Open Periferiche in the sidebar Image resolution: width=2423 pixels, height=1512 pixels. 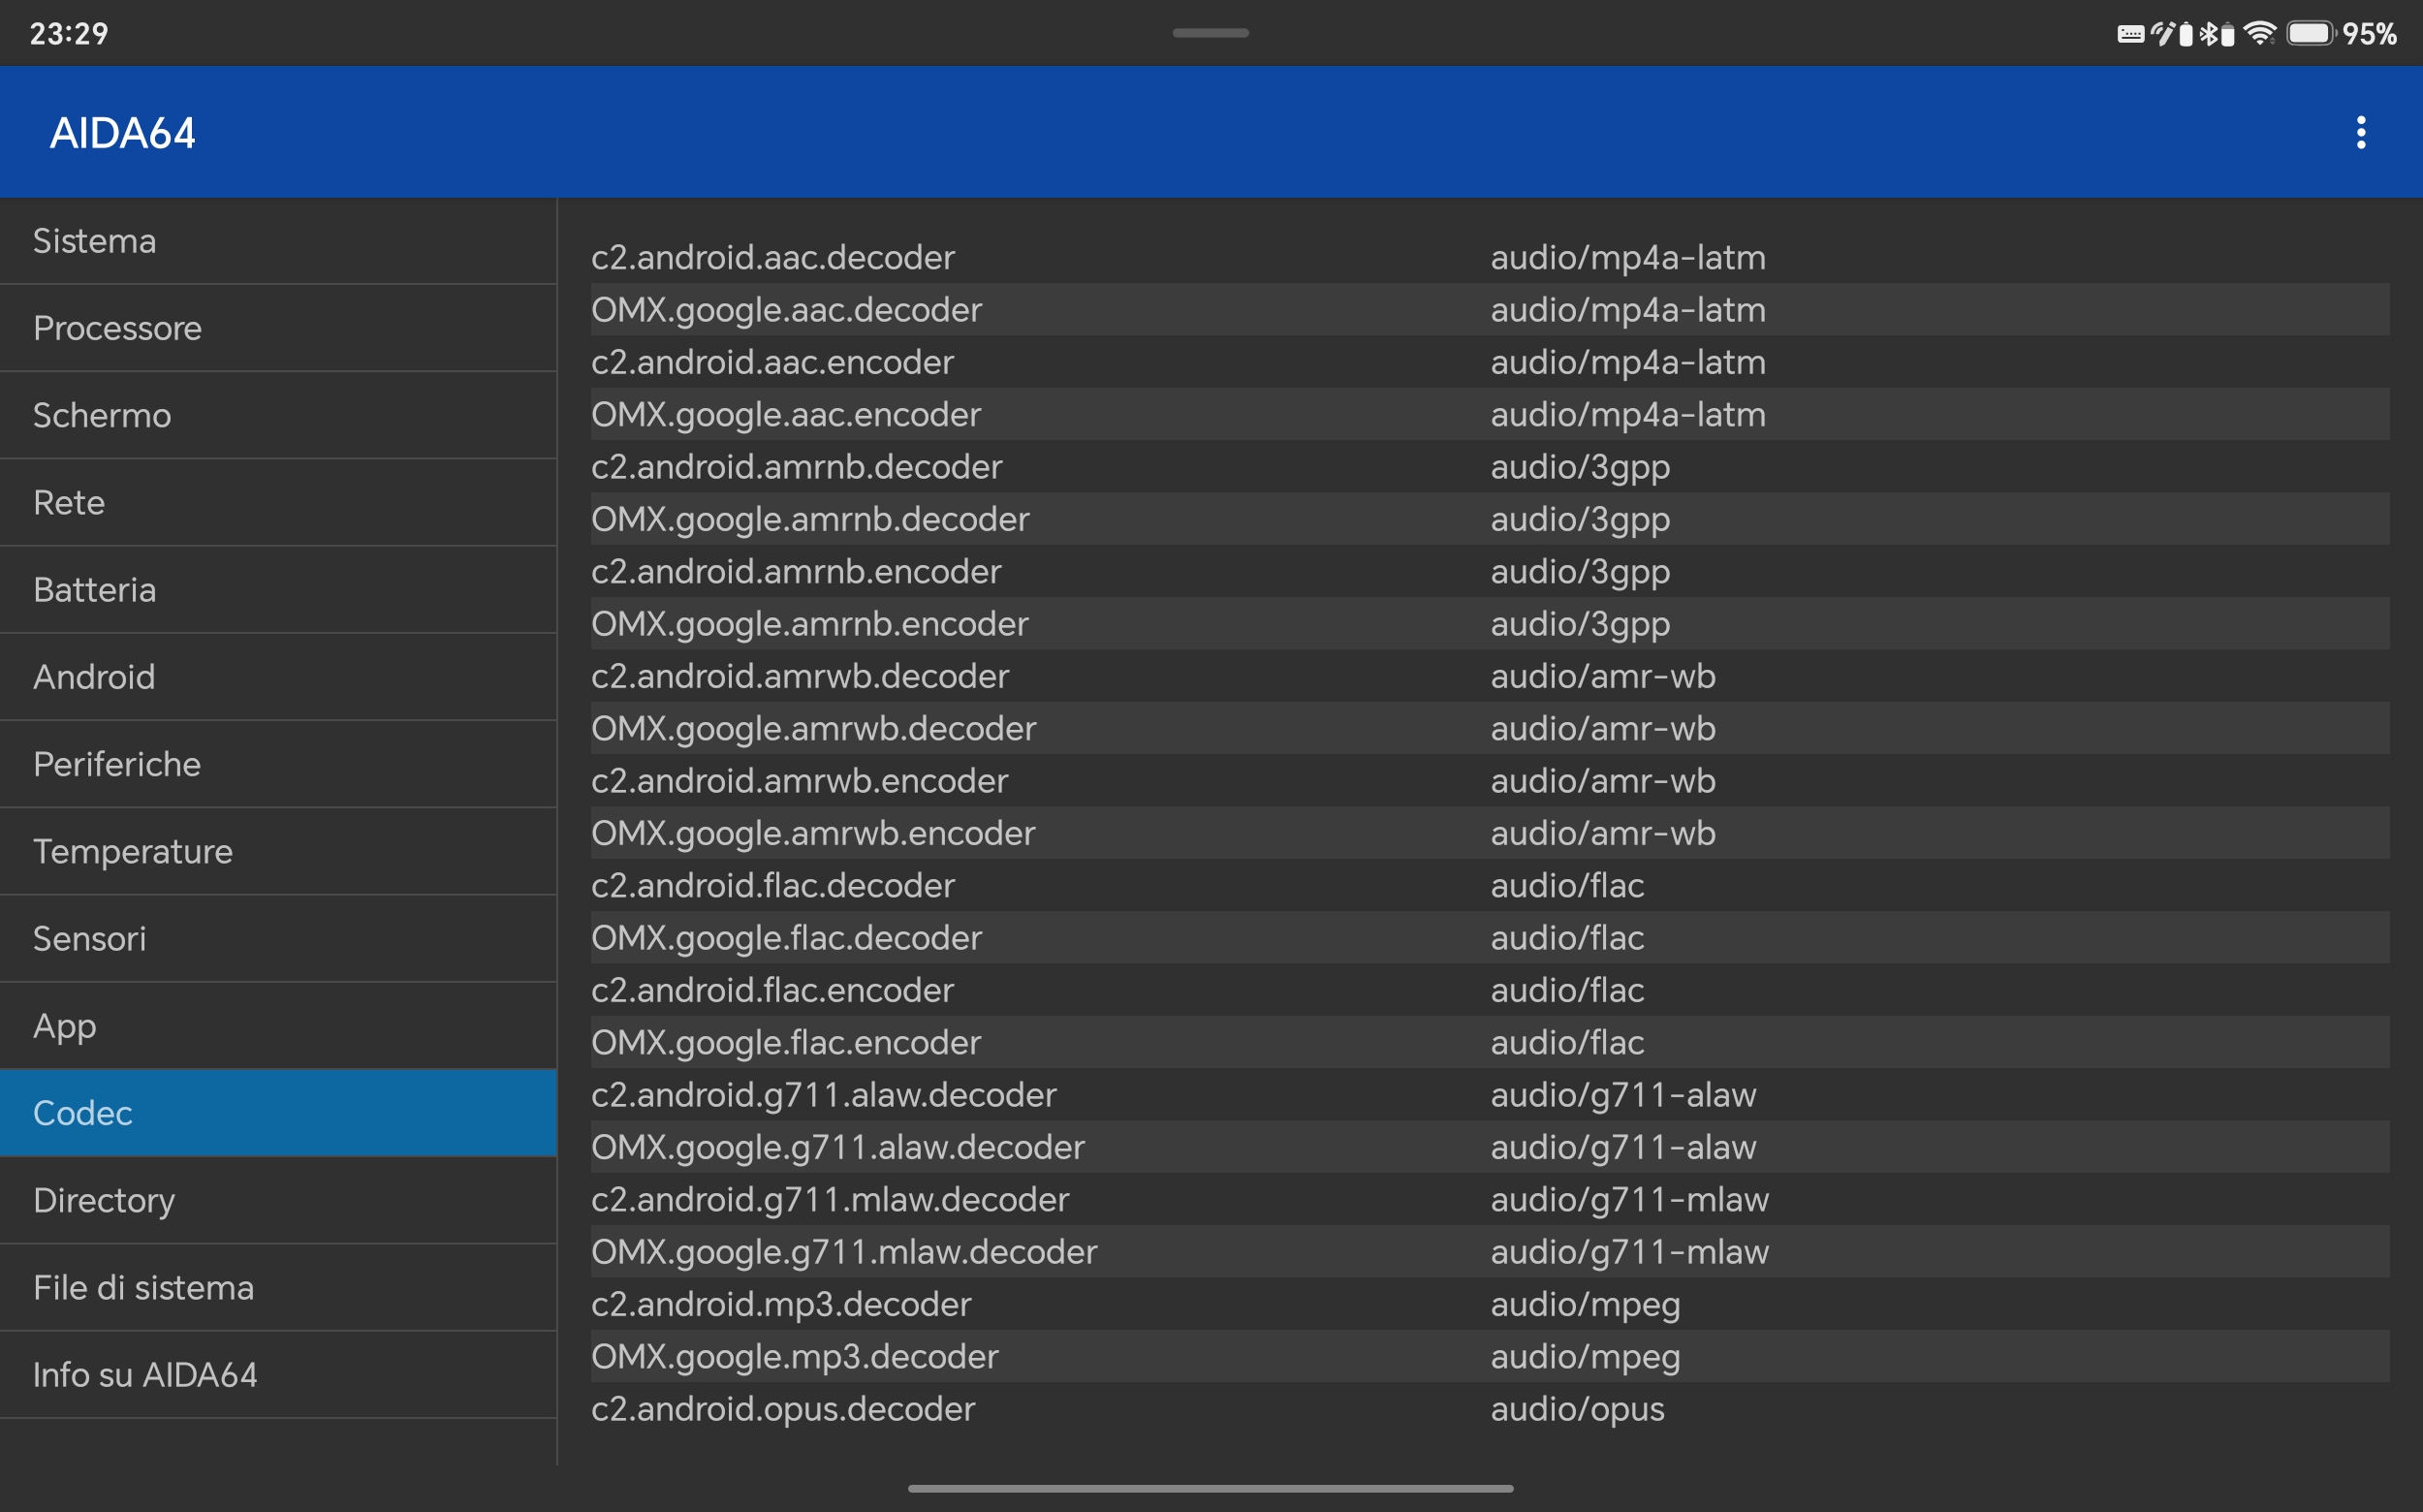coord(278,764)
